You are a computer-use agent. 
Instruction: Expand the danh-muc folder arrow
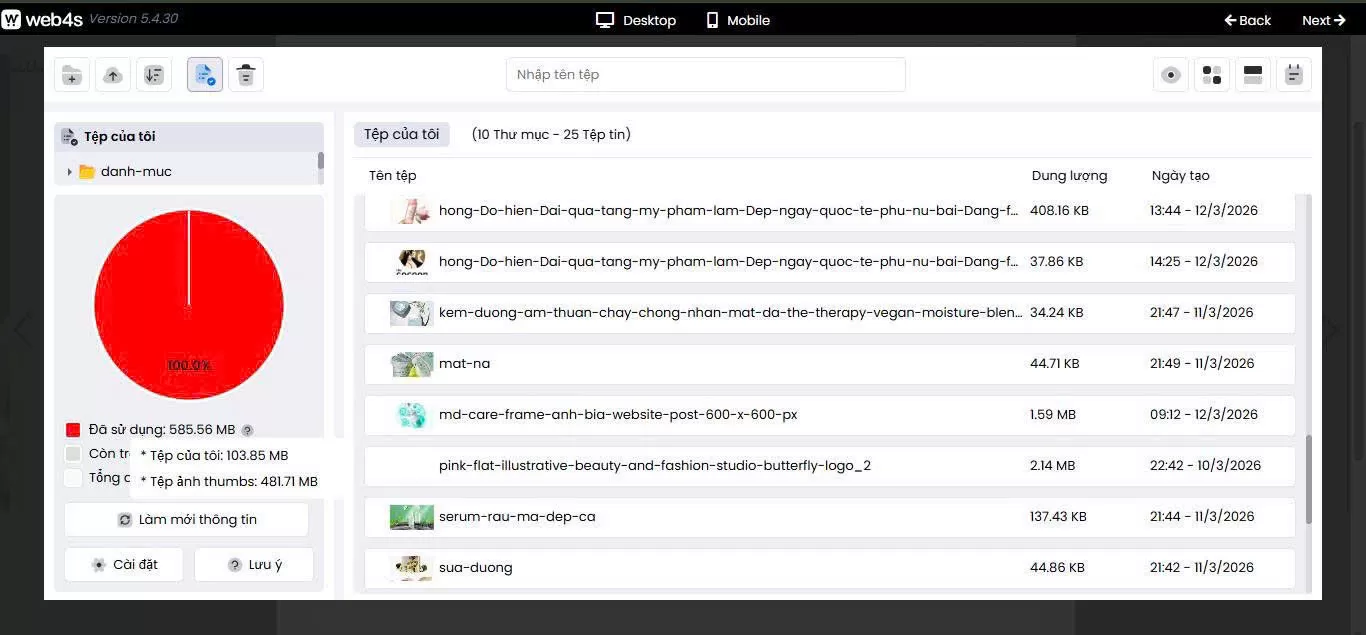[x=69, y=172]
